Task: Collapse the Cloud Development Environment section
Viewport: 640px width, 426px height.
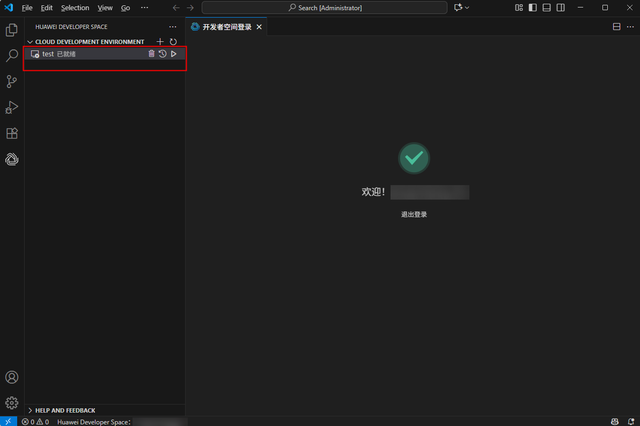Action: coord(30,41)
